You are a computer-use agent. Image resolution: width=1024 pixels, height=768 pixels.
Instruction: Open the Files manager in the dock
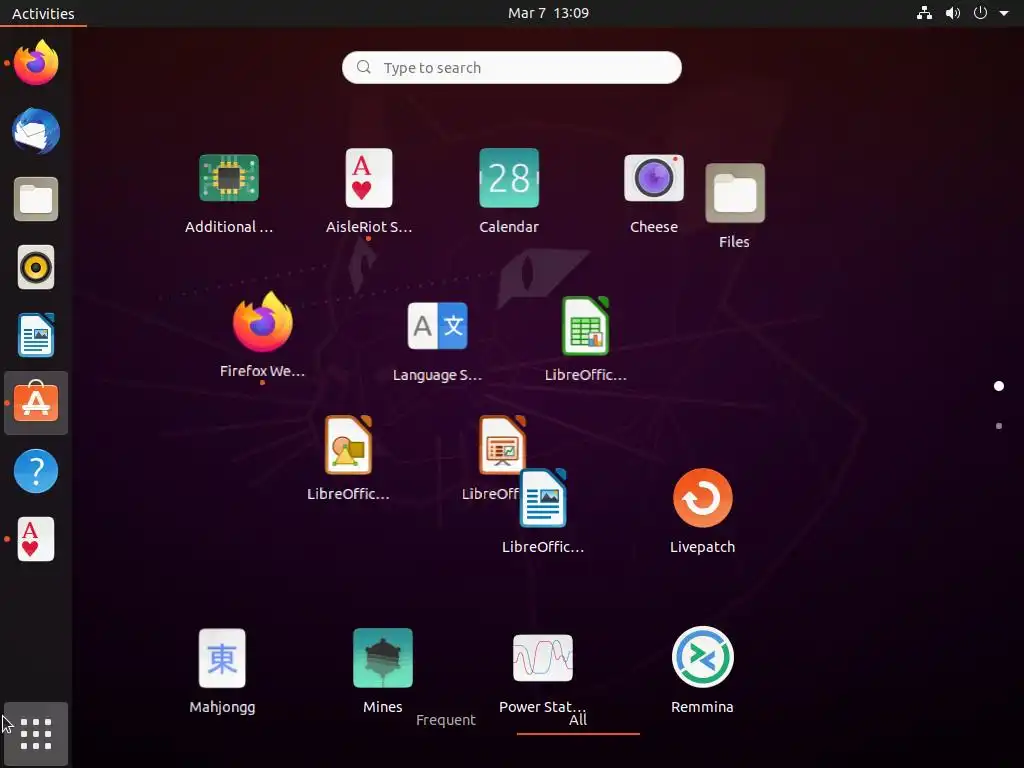pyautogui.click(x=36, y=199)
